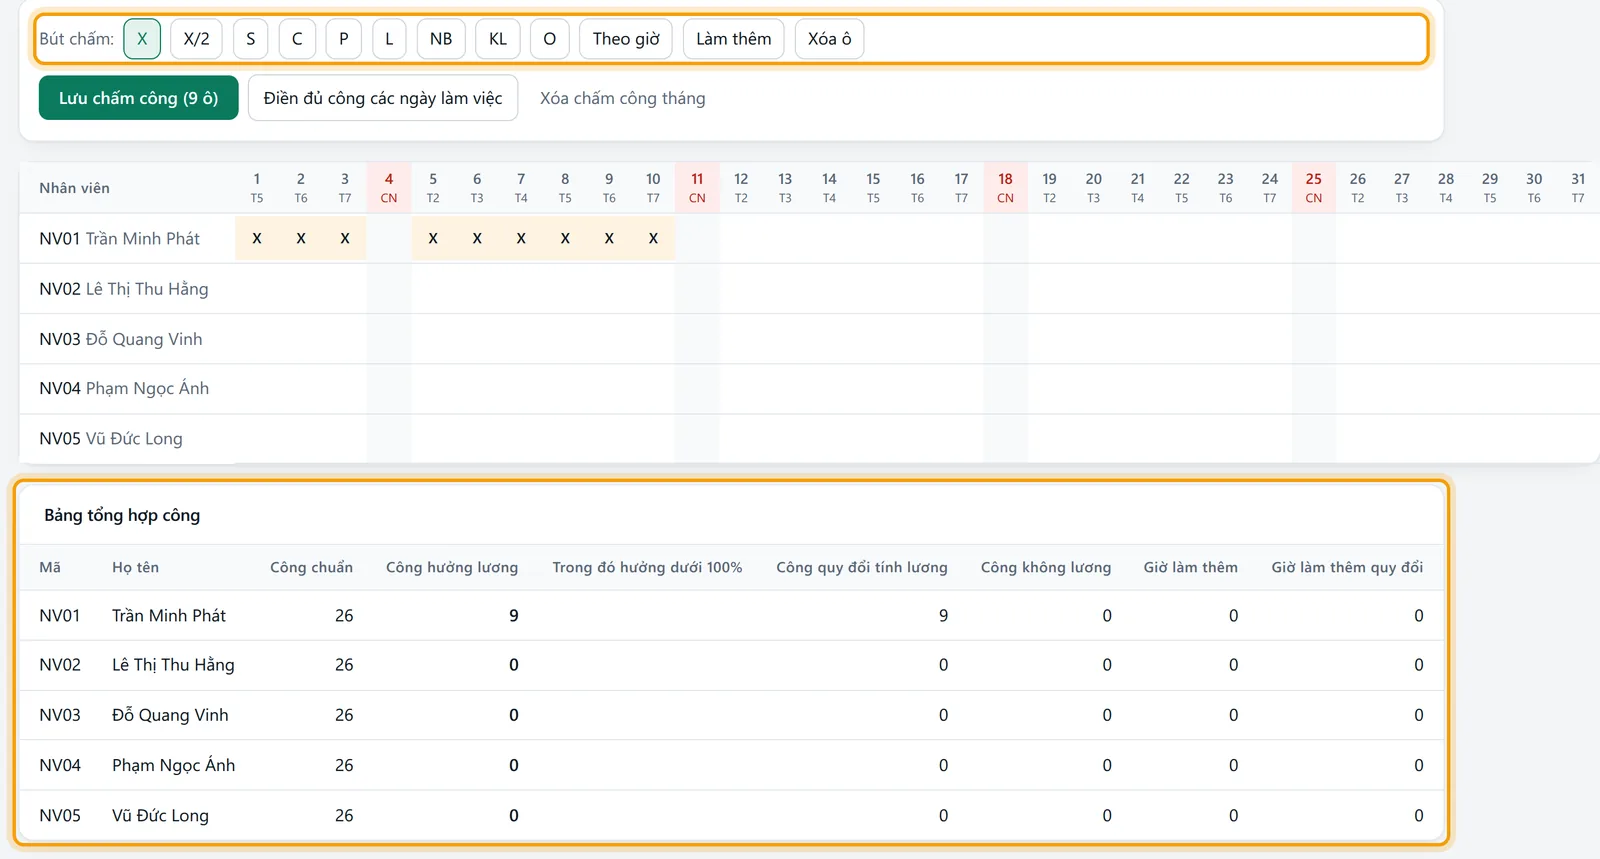The image size is (1600, 859).
Task: Switch pen to Theo giờ
Action: 626,39
